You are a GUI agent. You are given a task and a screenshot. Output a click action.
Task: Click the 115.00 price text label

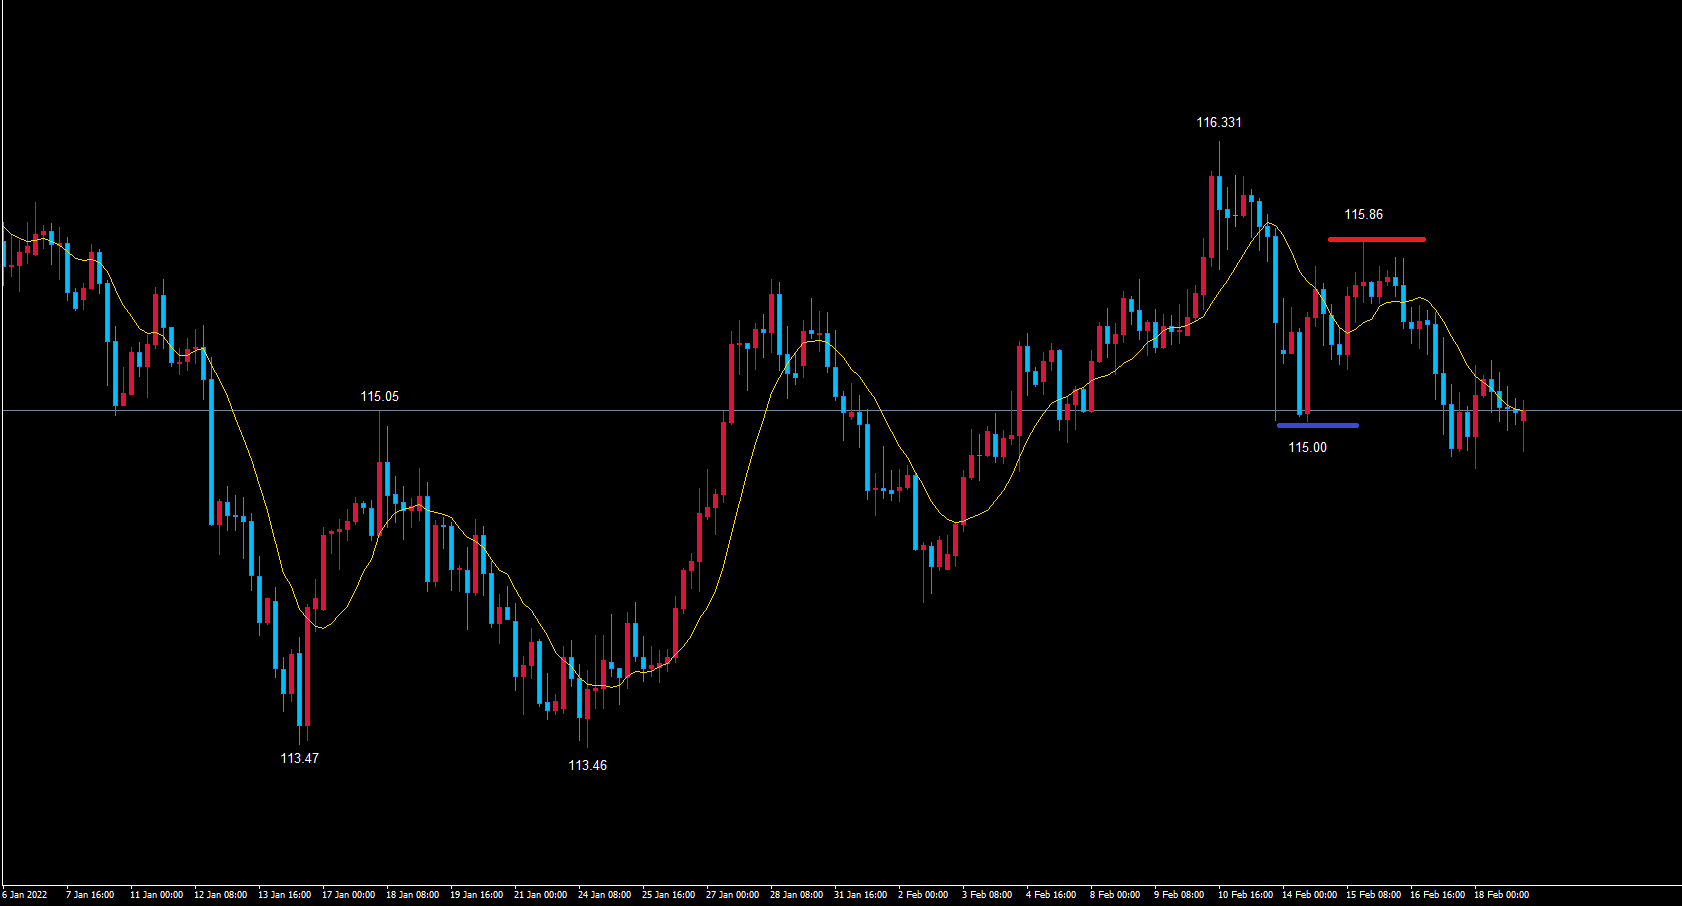click(1307, 447)
